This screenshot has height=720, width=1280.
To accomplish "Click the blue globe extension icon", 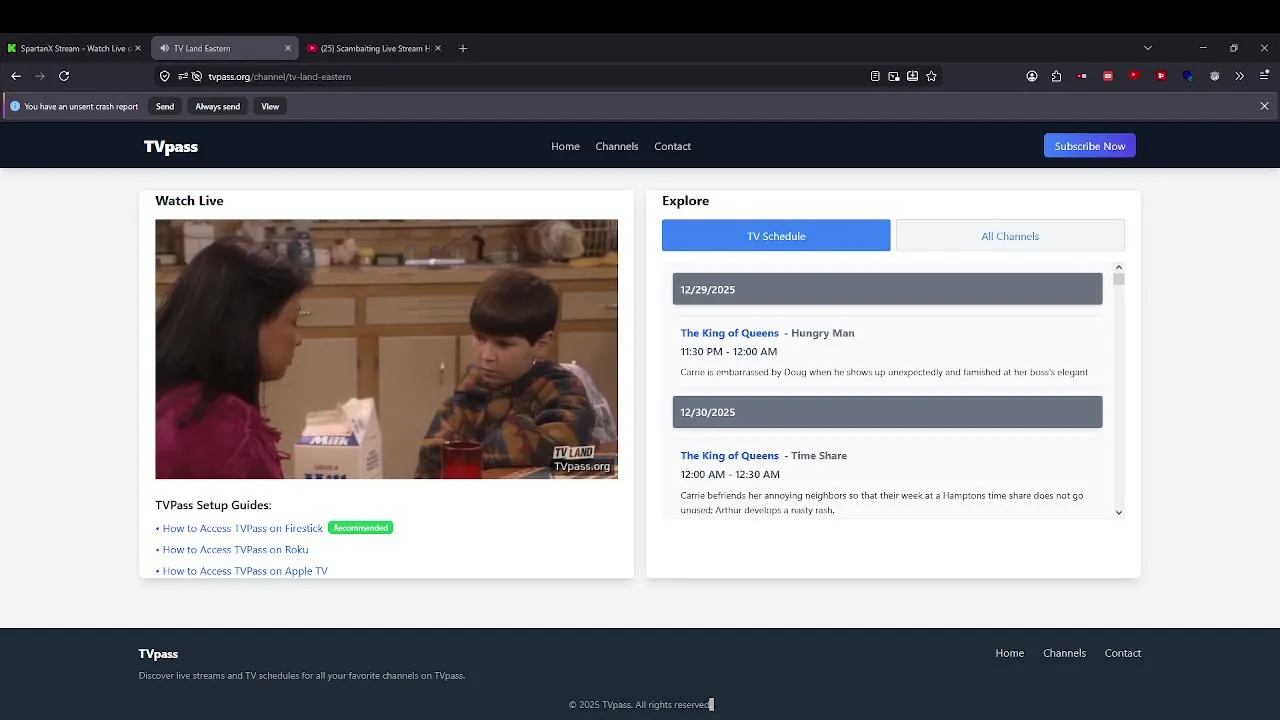I will point(1188,76).
